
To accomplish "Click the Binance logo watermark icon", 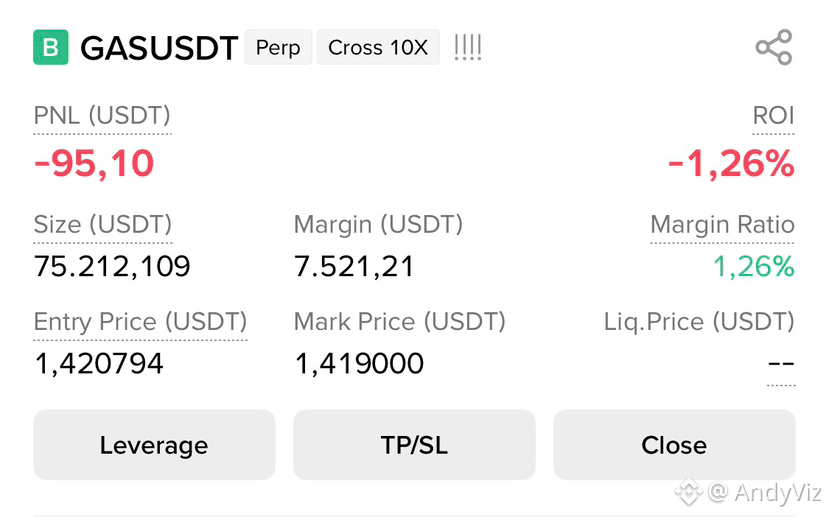I will coord(689,492).
